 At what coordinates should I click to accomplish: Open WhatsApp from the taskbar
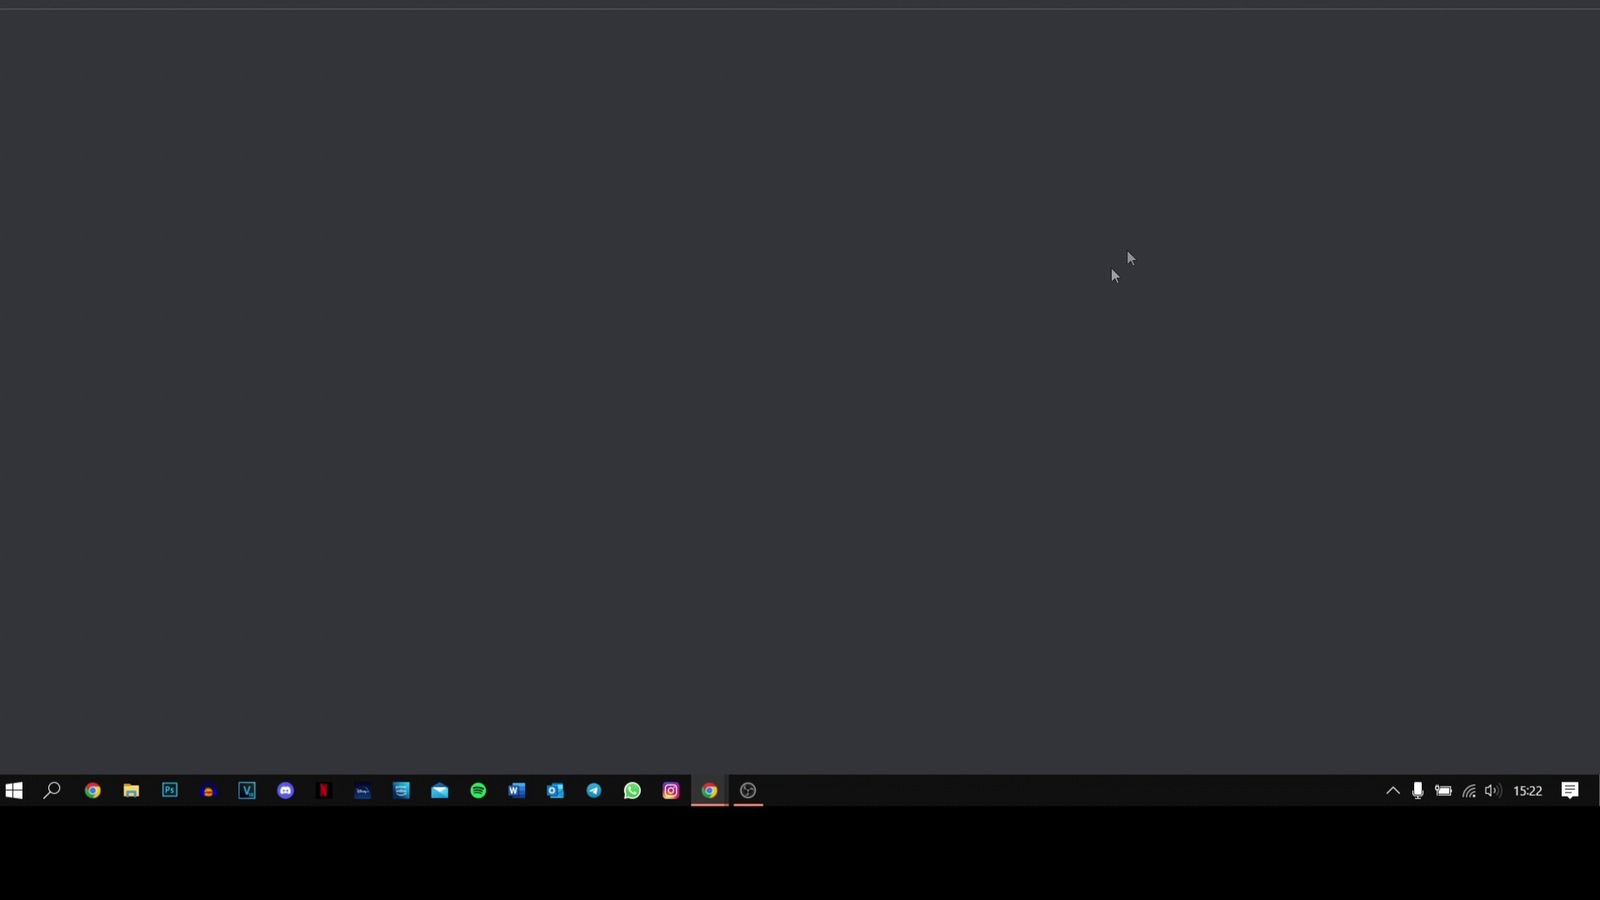pos(632,790)
